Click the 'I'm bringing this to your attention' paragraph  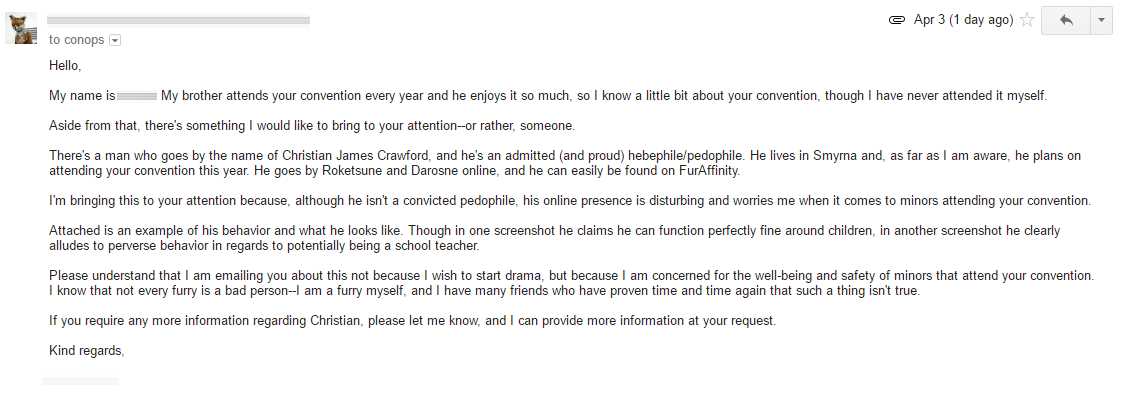point(570,201)
